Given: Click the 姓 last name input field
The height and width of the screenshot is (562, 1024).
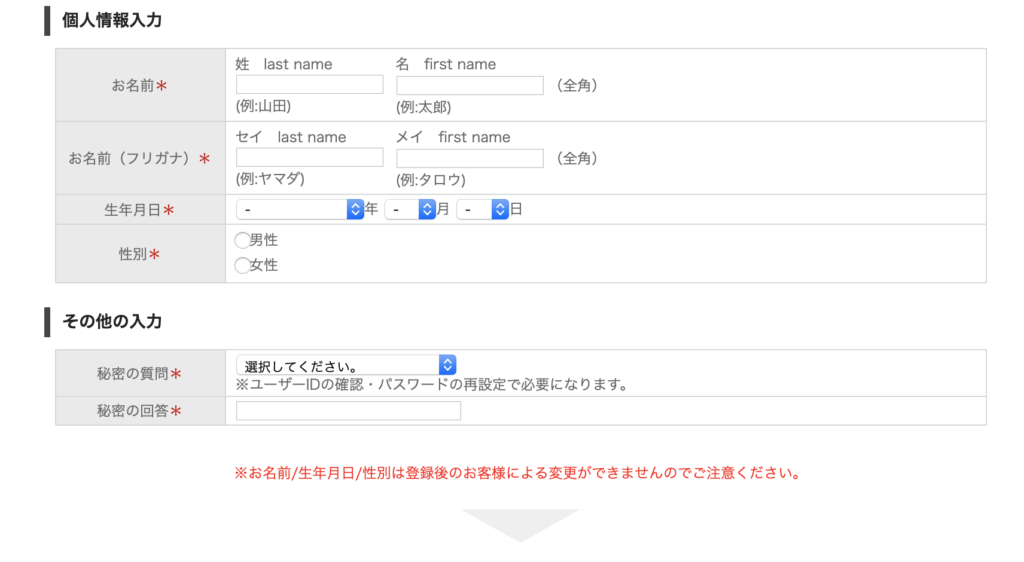Looking at the screenshot, I should pos(310,85).
